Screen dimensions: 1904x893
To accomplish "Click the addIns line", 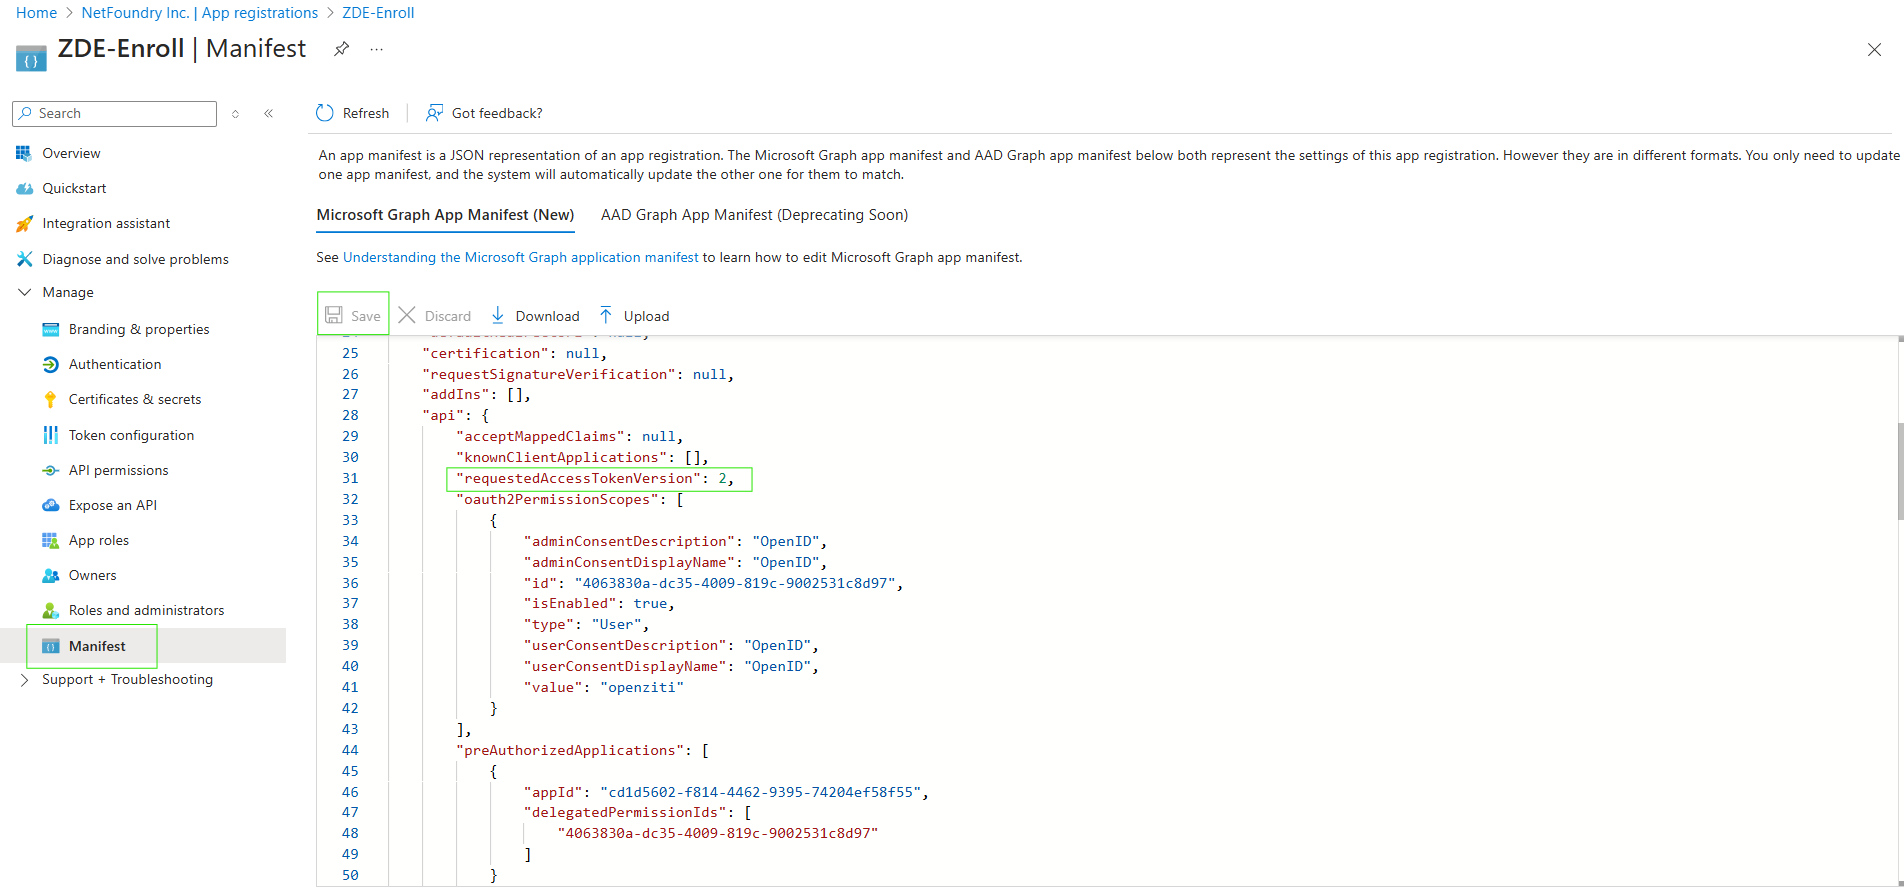I will pyautogui.click(x=476, y=395).
